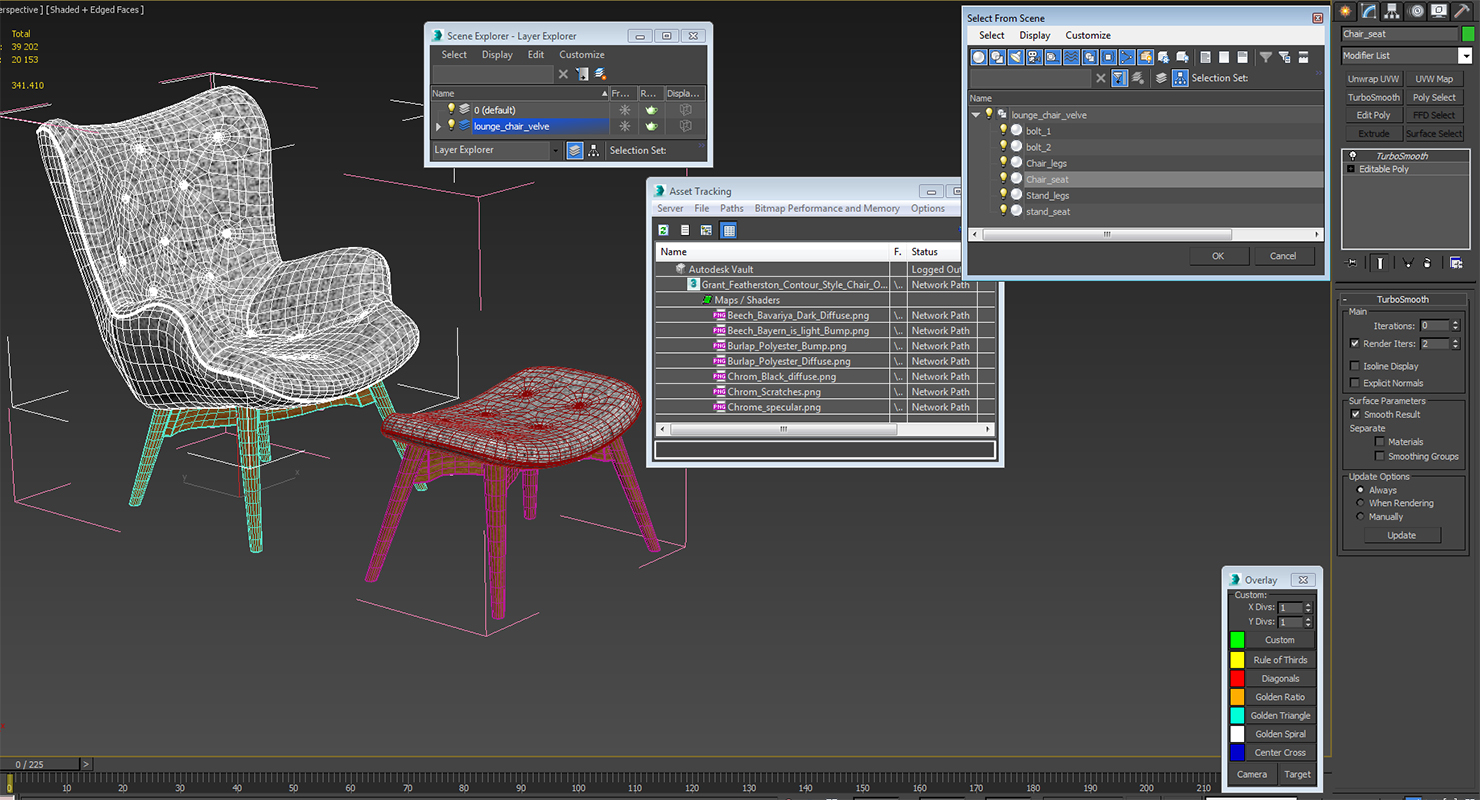Enable Explicit Normals checkbox
1480x800 pixels.
click(x=1355, y=383)
